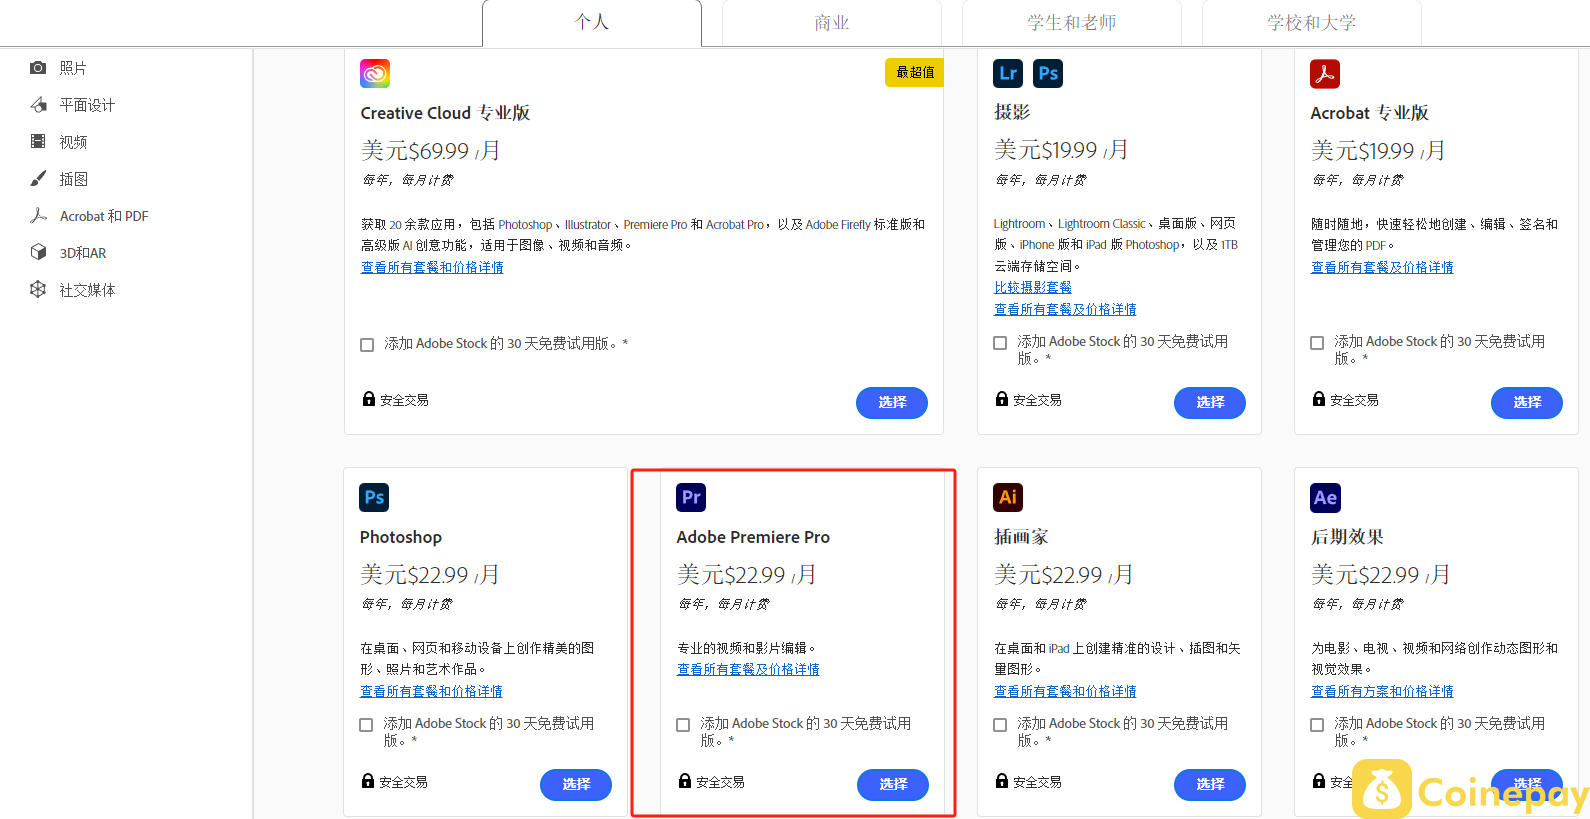Click the lock icon in Acrobat 专业版 card

pyautogui.click(x=1319, y=399)
